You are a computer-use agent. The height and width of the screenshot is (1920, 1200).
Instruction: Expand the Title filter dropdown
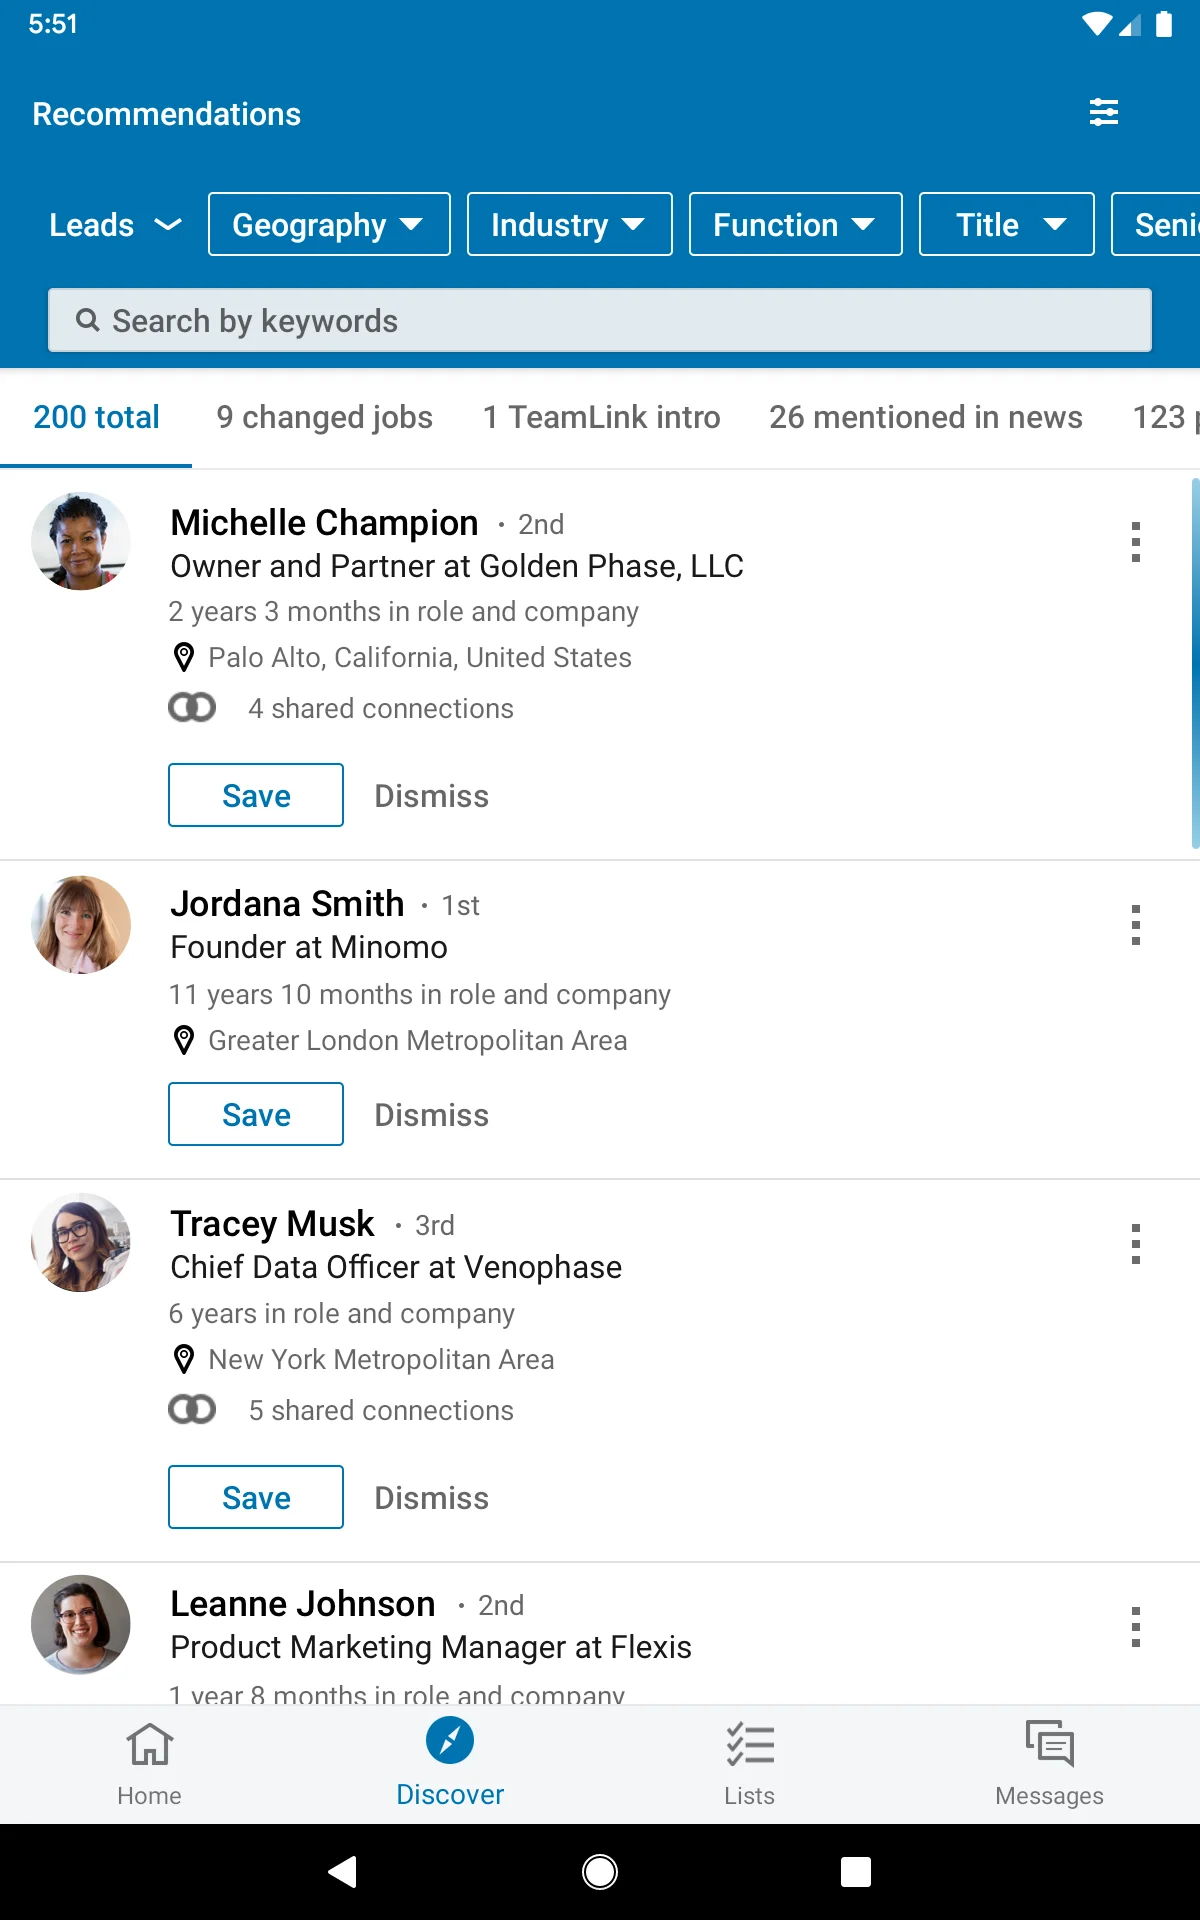pyautogui.click(x=1007, y=225)
